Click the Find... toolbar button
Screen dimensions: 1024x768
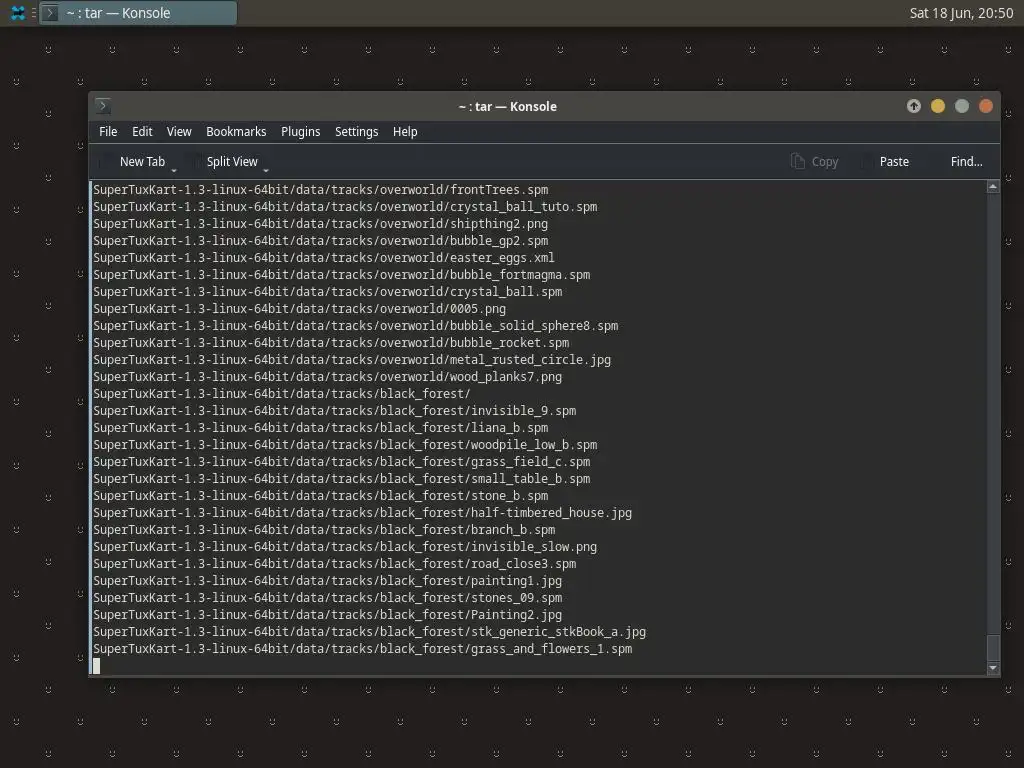pyautogui.click(x=966, y=162)
